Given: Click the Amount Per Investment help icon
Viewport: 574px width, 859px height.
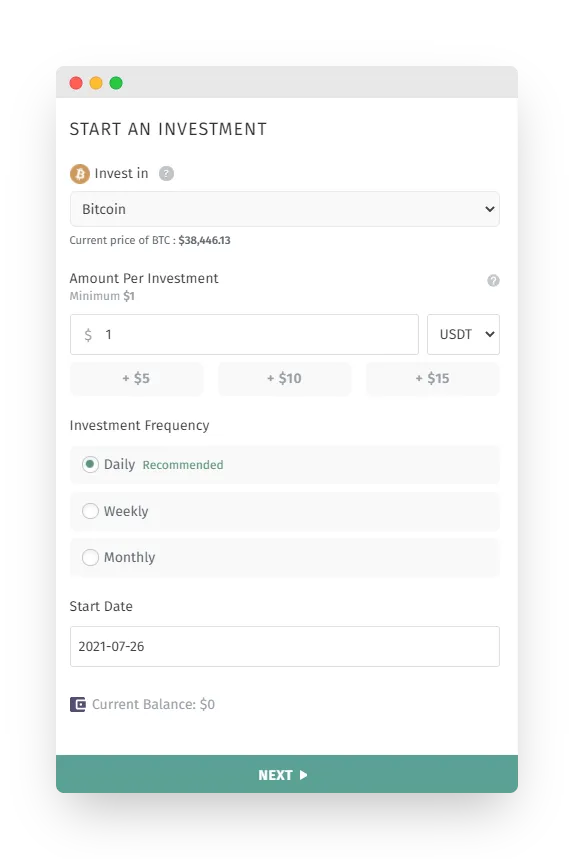Looking at the screenshot, I should [493, 280].
